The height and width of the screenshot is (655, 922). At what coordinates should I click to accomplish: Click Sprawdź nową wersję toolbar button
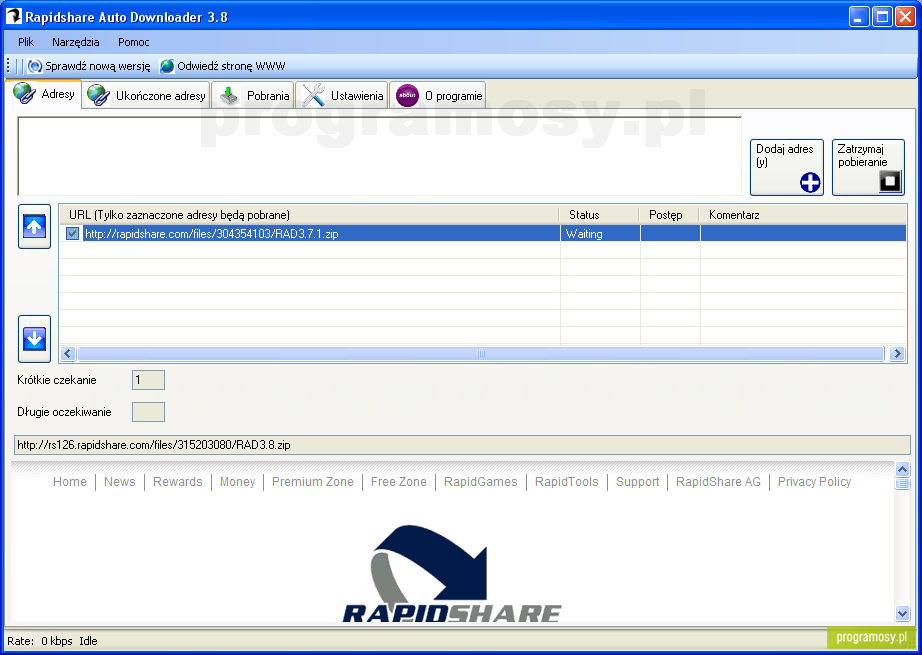click(89, 66)
